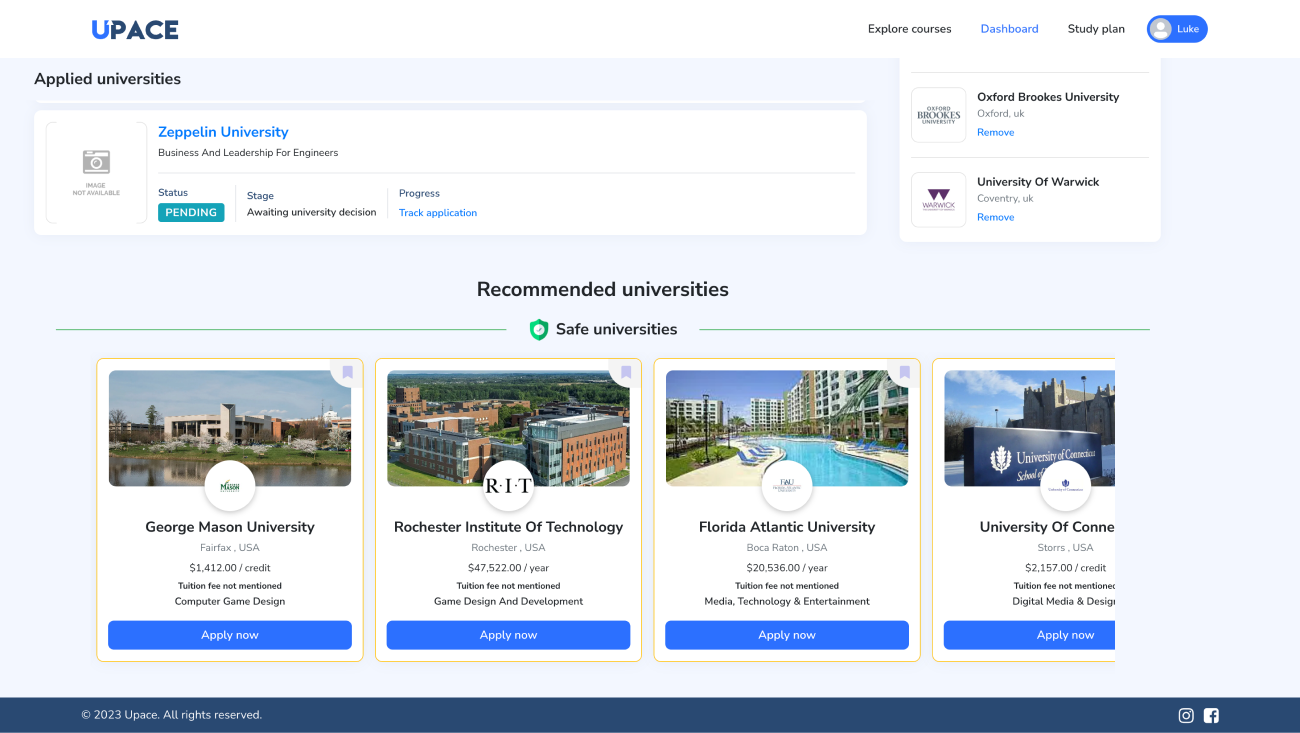Bookmark Rochester Institute Of Technology card
The width and height of the screenshot is (1300, 733).
(626, 373)
